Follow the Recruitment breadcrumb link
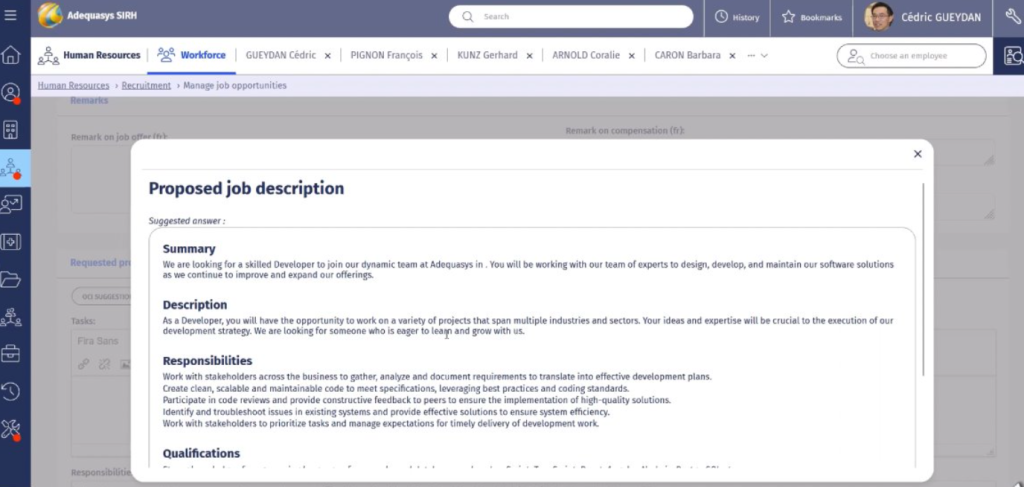 coord(147,86)
